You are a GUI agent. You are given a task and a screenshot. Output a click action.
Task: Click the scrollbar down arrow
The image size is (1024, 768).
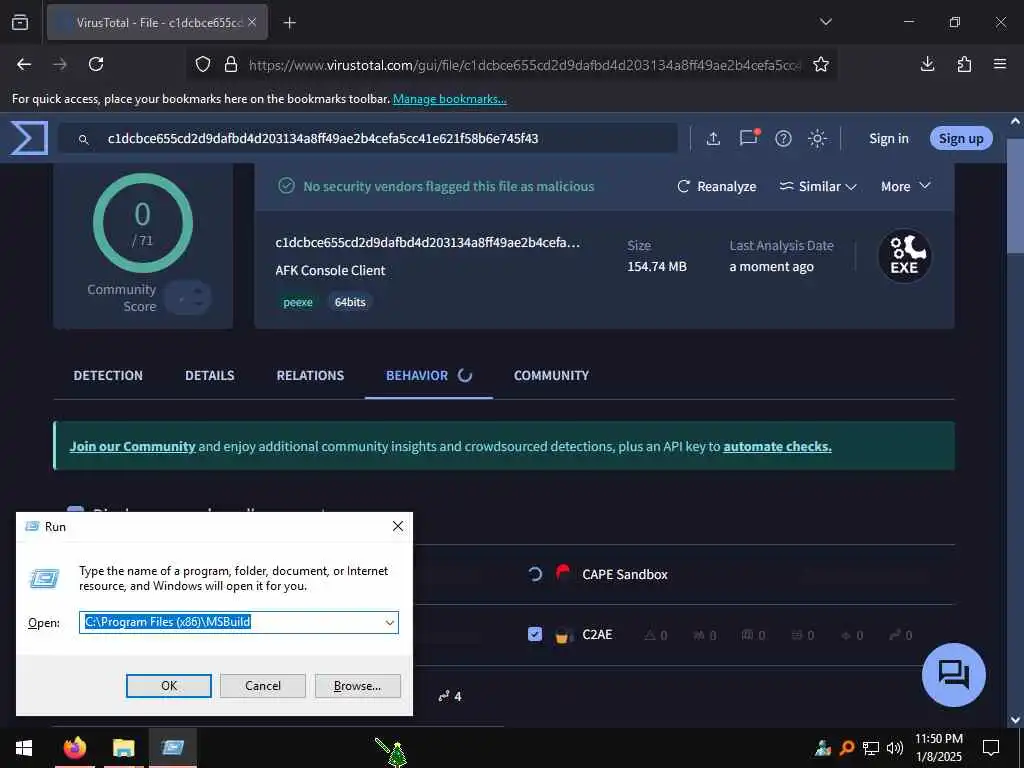(x=1015, y=720)
